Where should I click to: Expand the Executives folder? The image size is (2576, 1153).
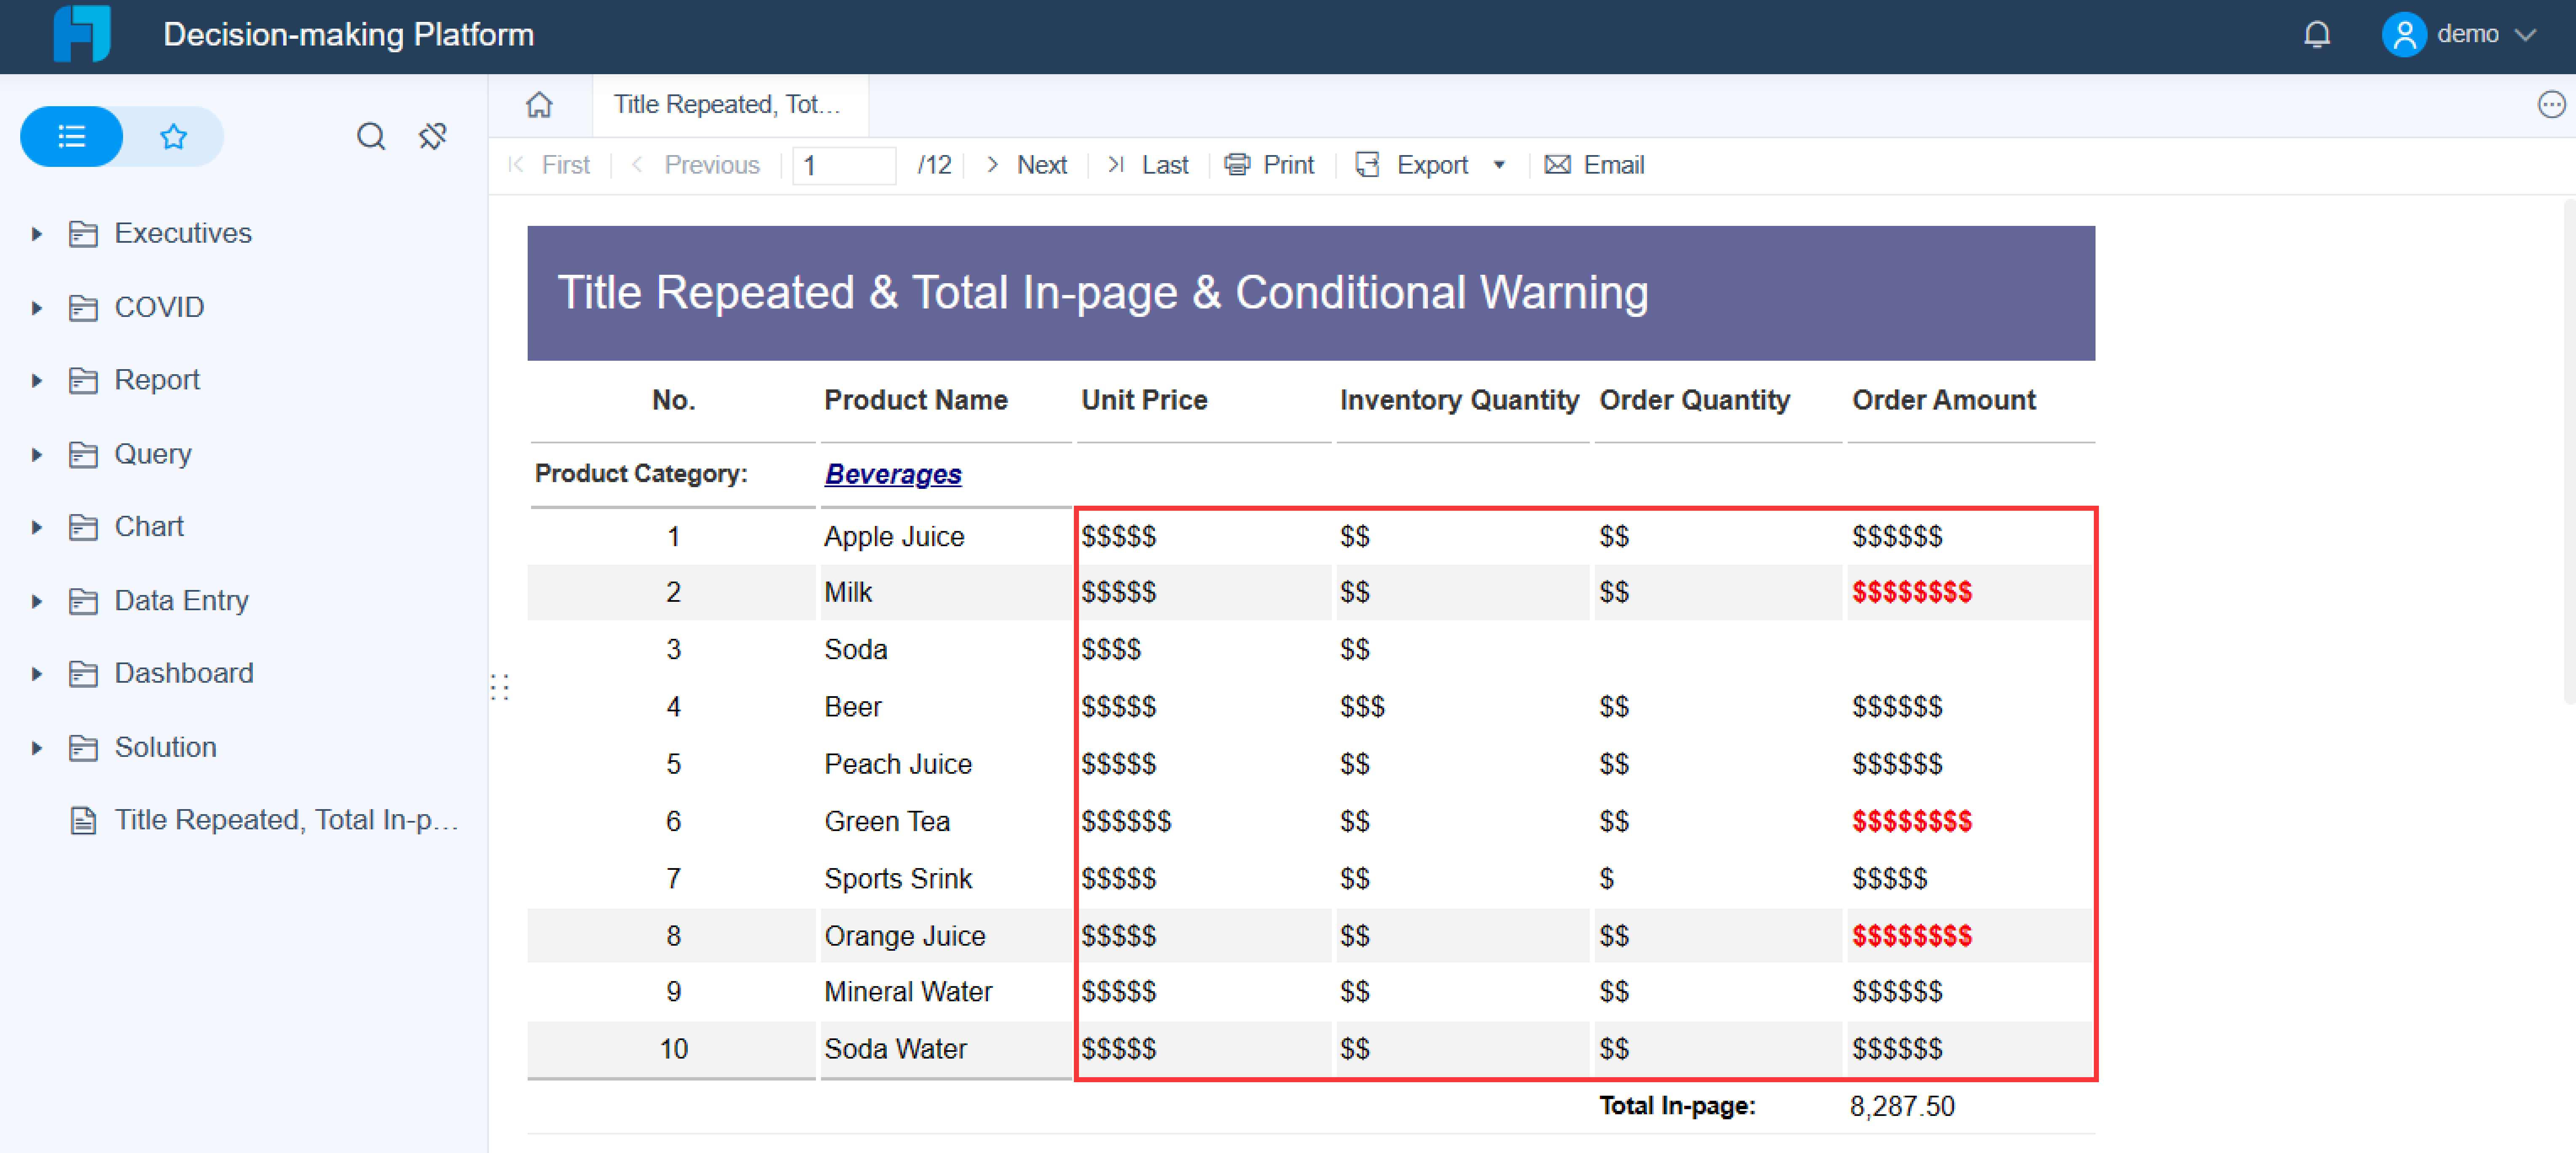[x=37, y=234]
